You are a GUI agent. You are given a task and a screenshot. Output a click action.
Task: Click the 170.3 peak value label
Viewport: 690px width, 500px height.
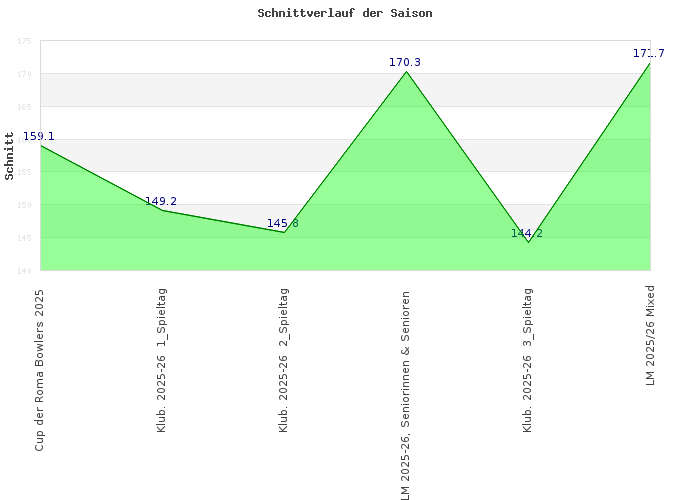[x=405, y=62]
